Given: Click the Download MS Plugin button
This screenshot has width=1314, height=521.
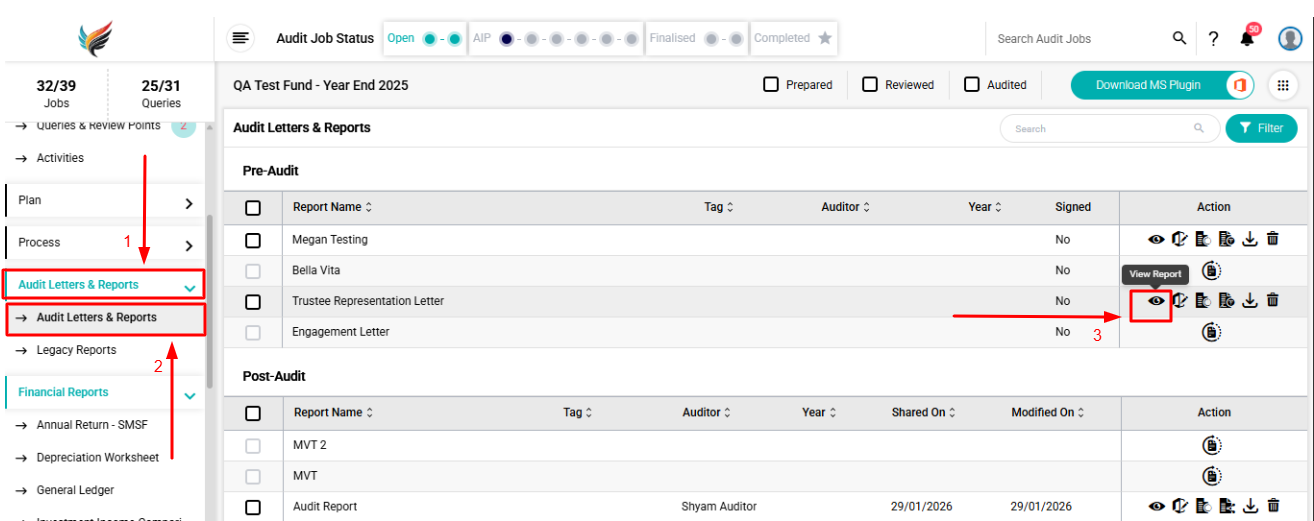Looking at the screenshot, I should tap(1148, 85).
